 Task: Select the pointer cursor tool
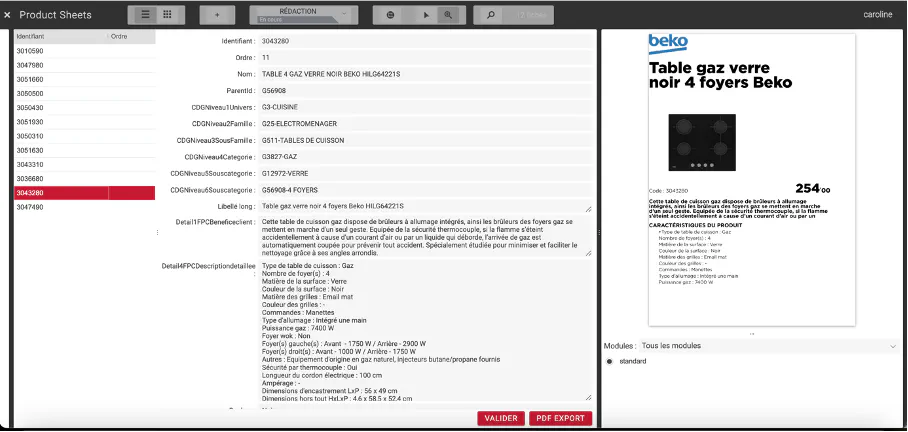pyautogui.click(x=425, y=15)
